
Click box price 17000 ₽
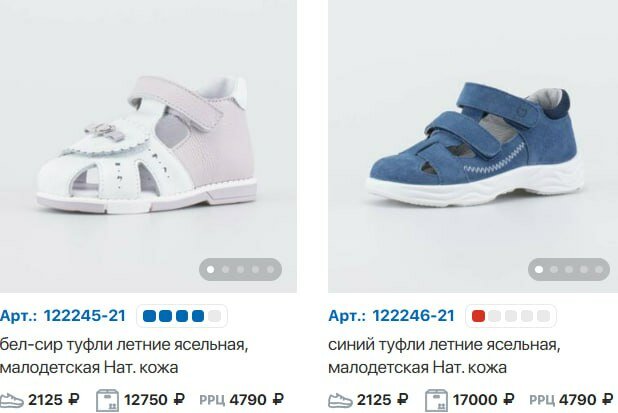tap(483, 400)
